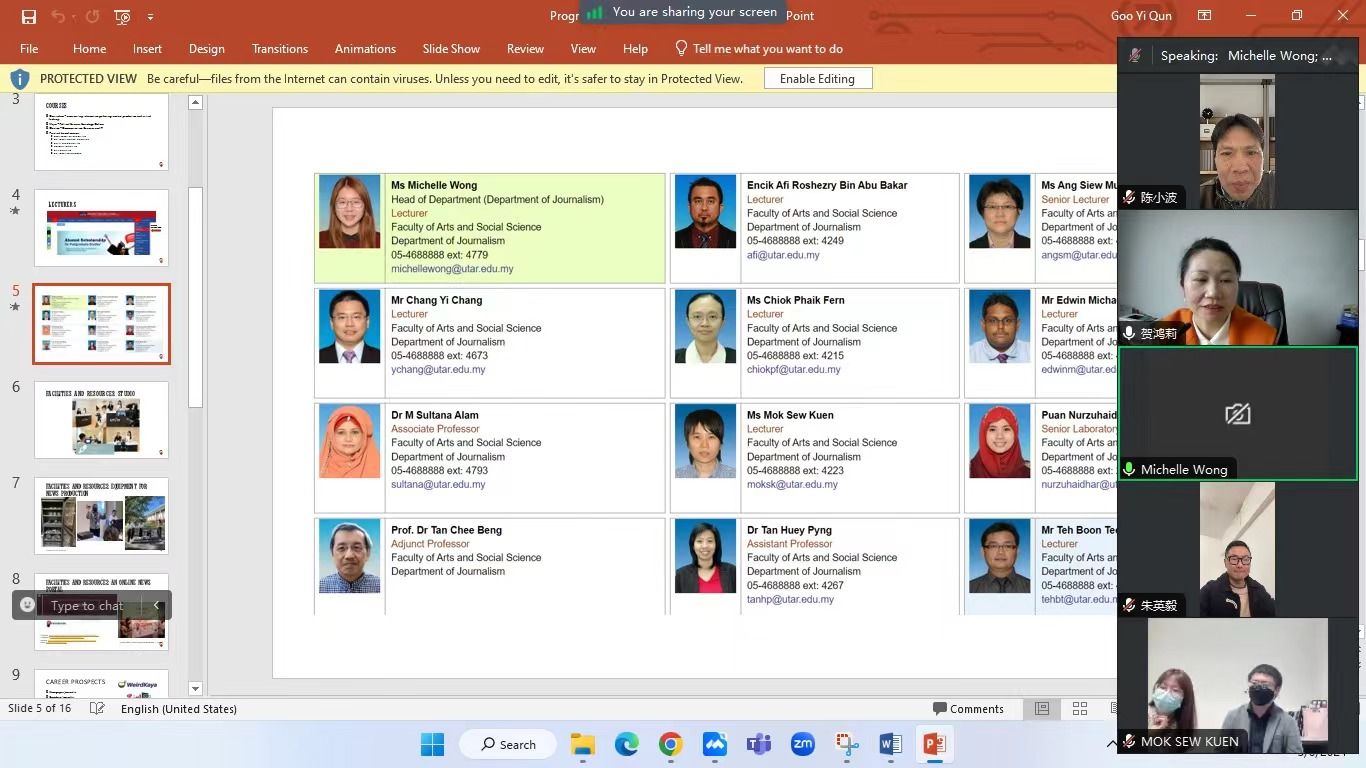
Task: Open Microsoft Teams from the taskbar
Action: click(758, 744)
